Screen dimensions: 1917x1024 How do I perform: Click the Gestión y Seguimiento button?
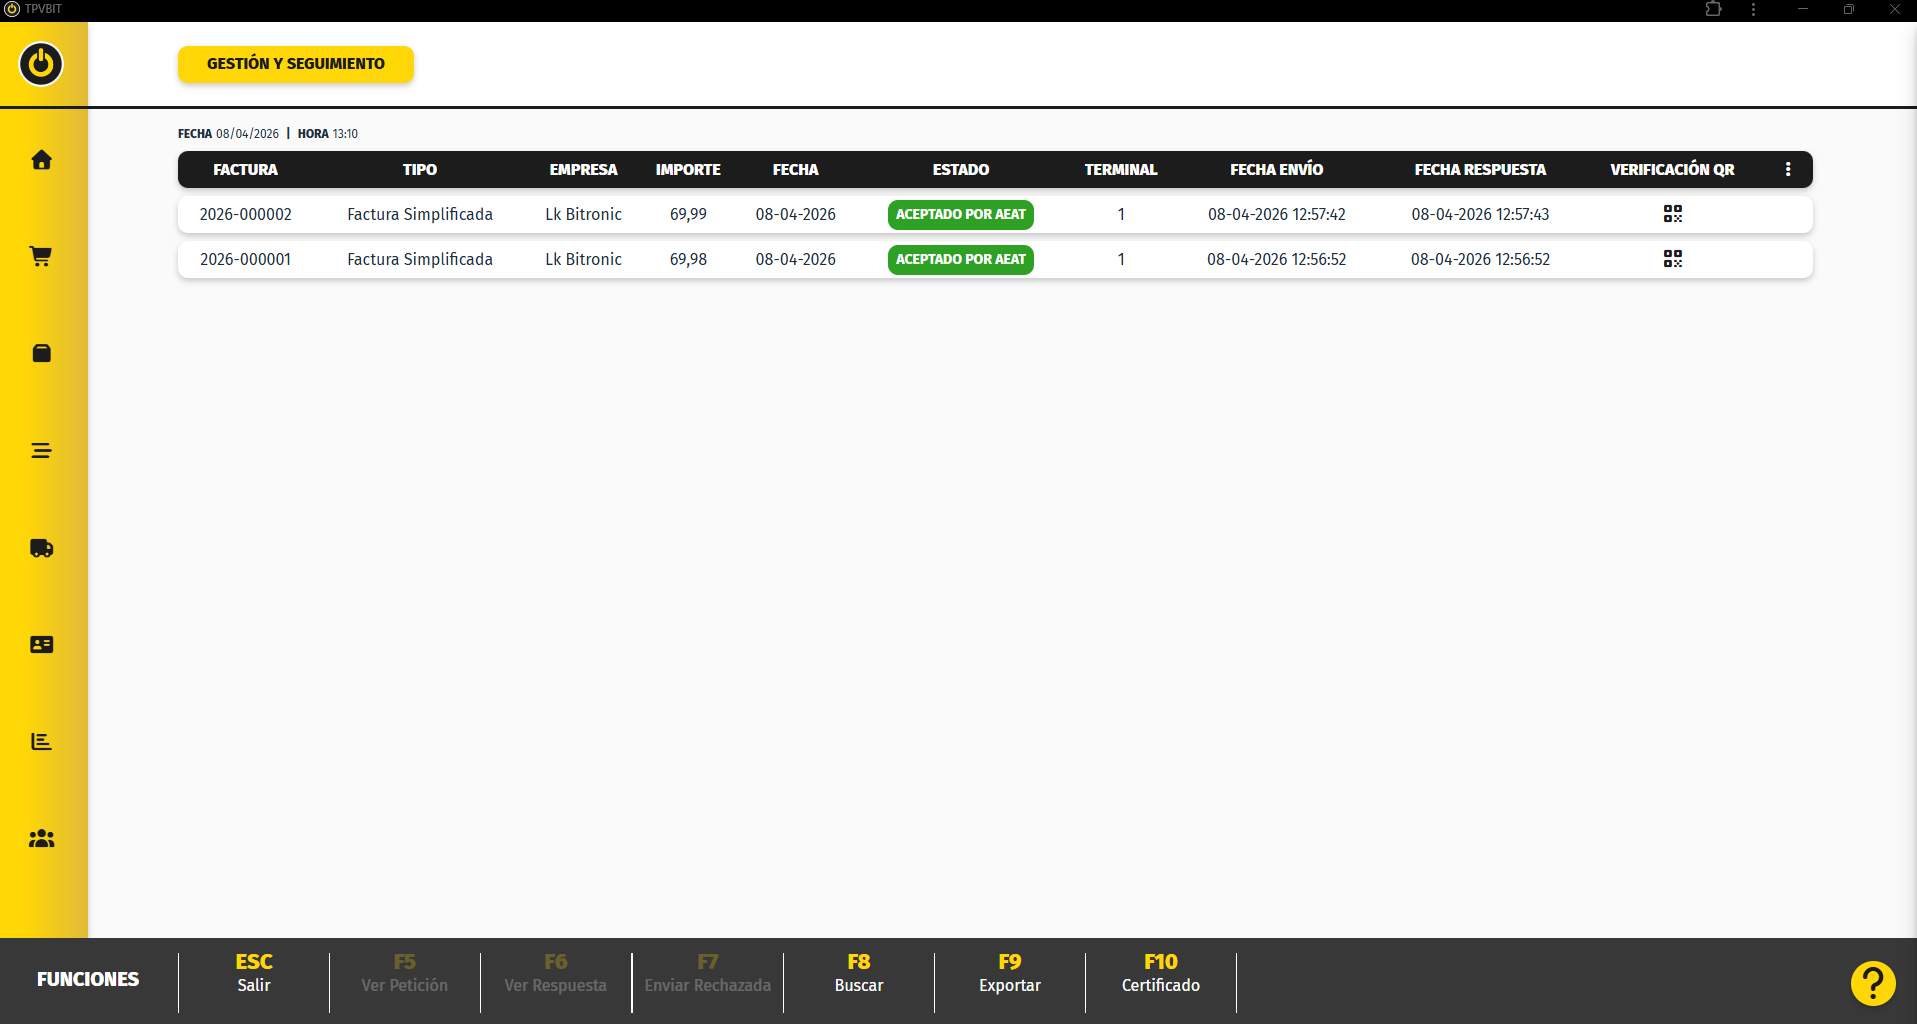pos(295,64)
